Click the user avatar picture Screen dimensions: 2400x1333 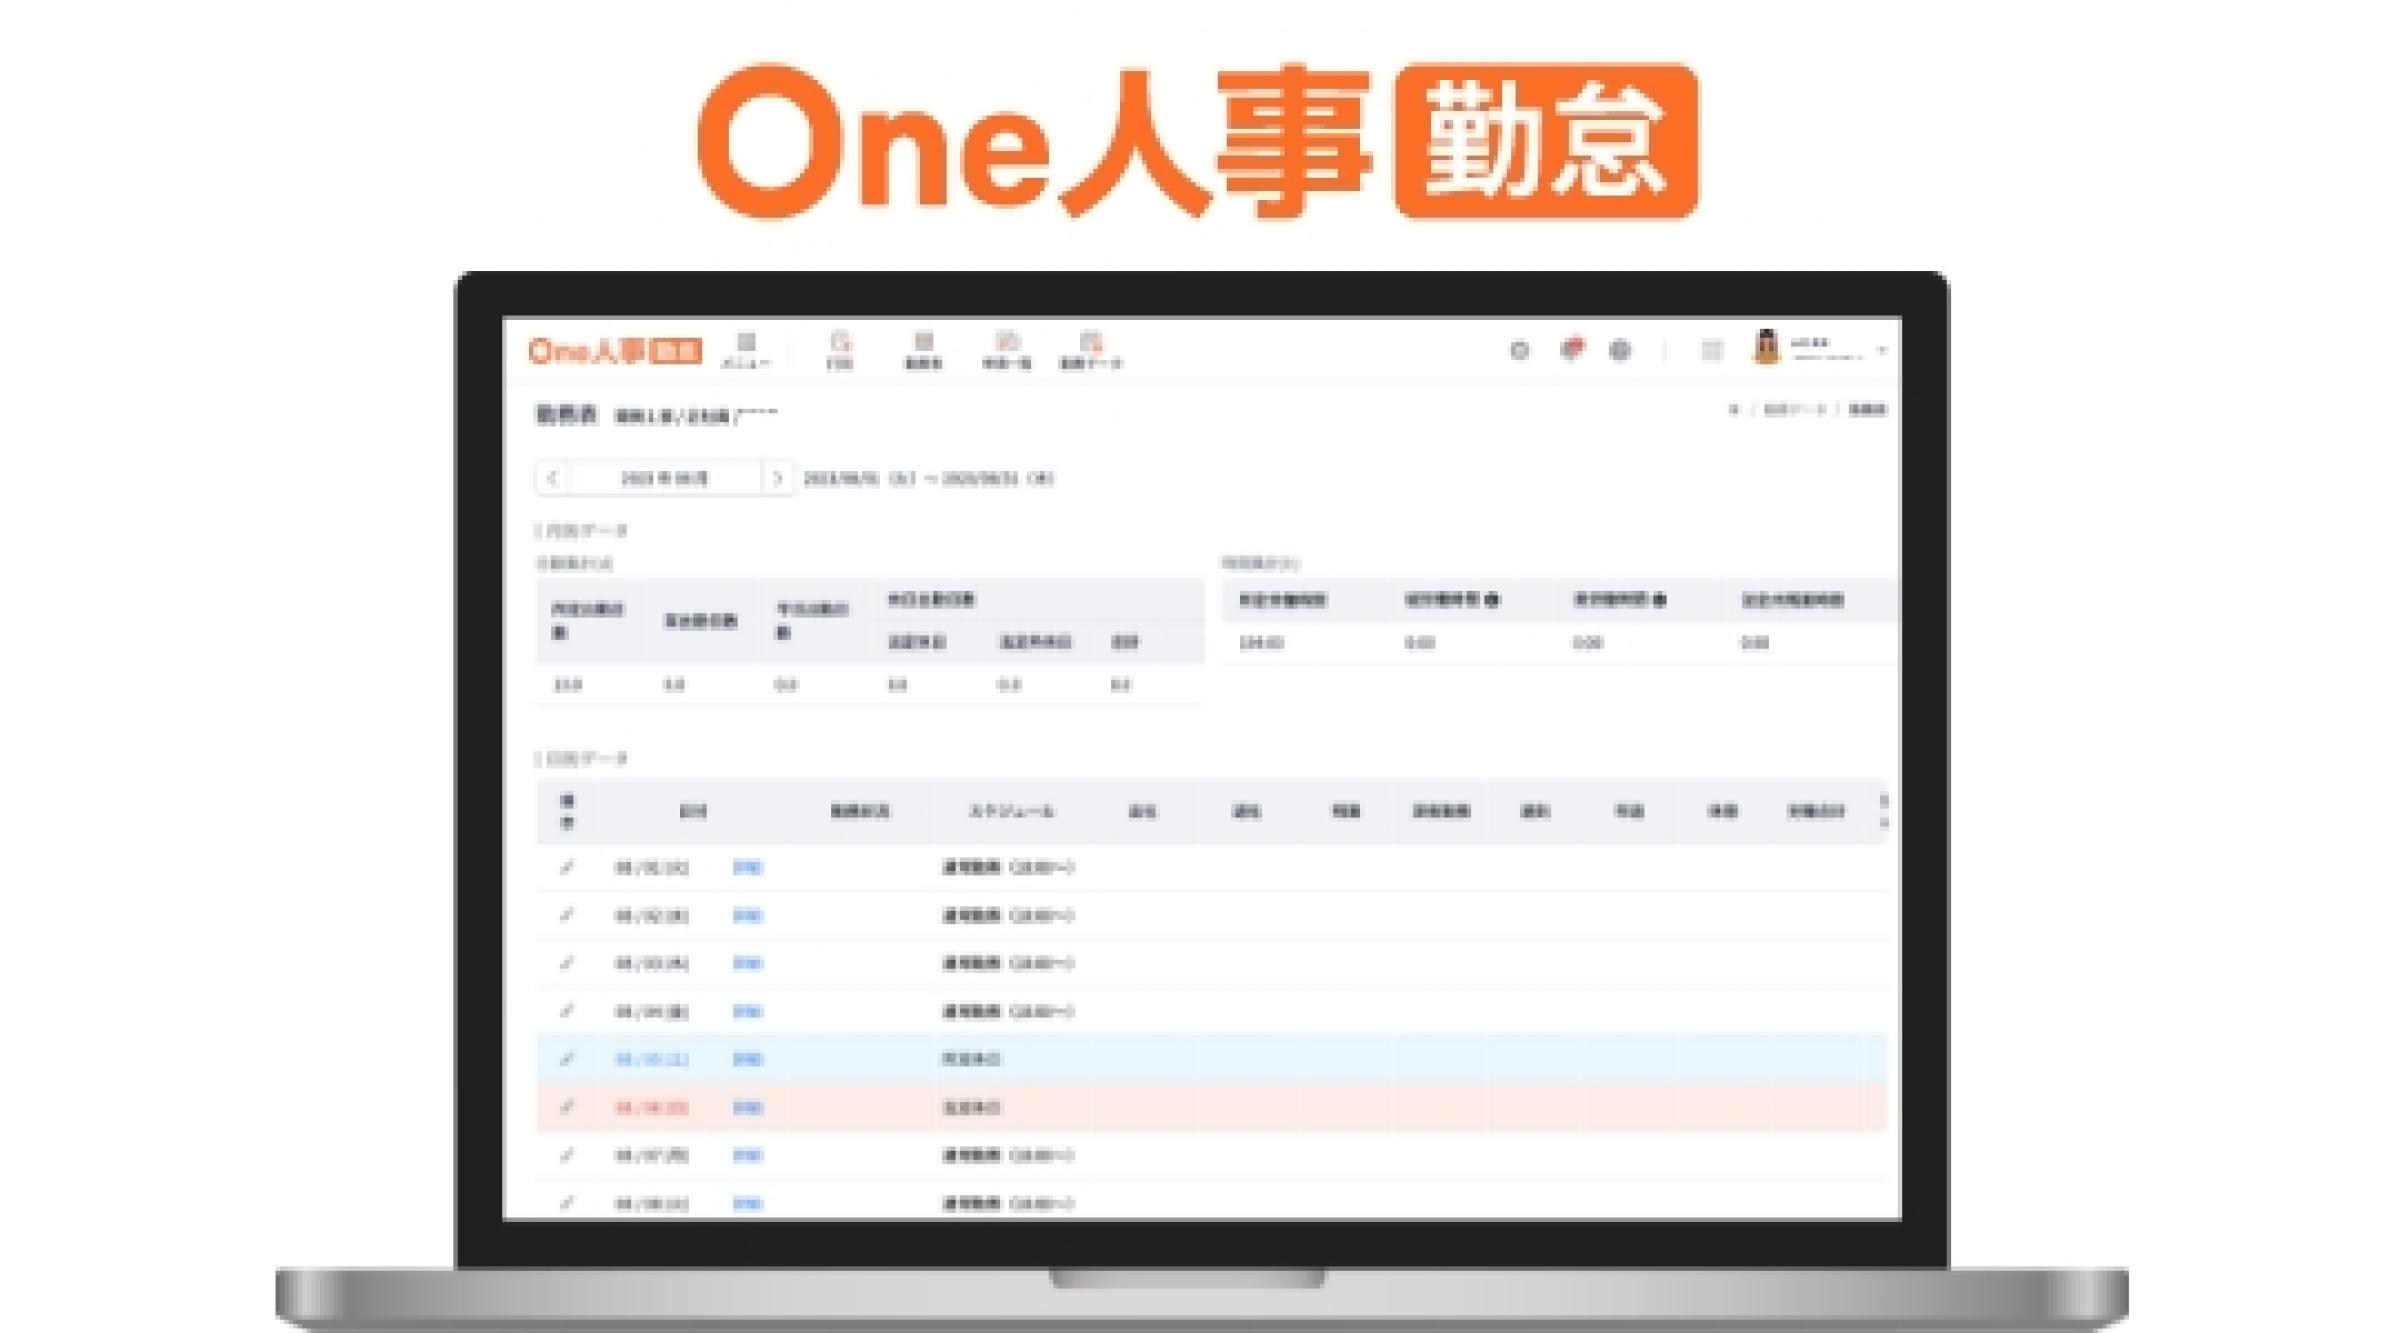tap(1767, 348)
